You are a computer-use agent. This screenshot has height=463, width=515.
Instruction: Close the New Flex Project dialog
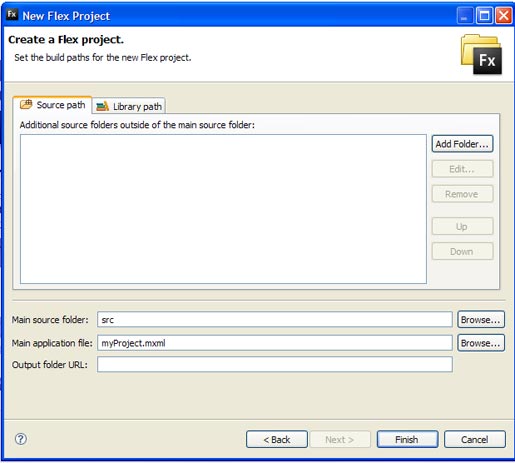click(x=504, y=16)
